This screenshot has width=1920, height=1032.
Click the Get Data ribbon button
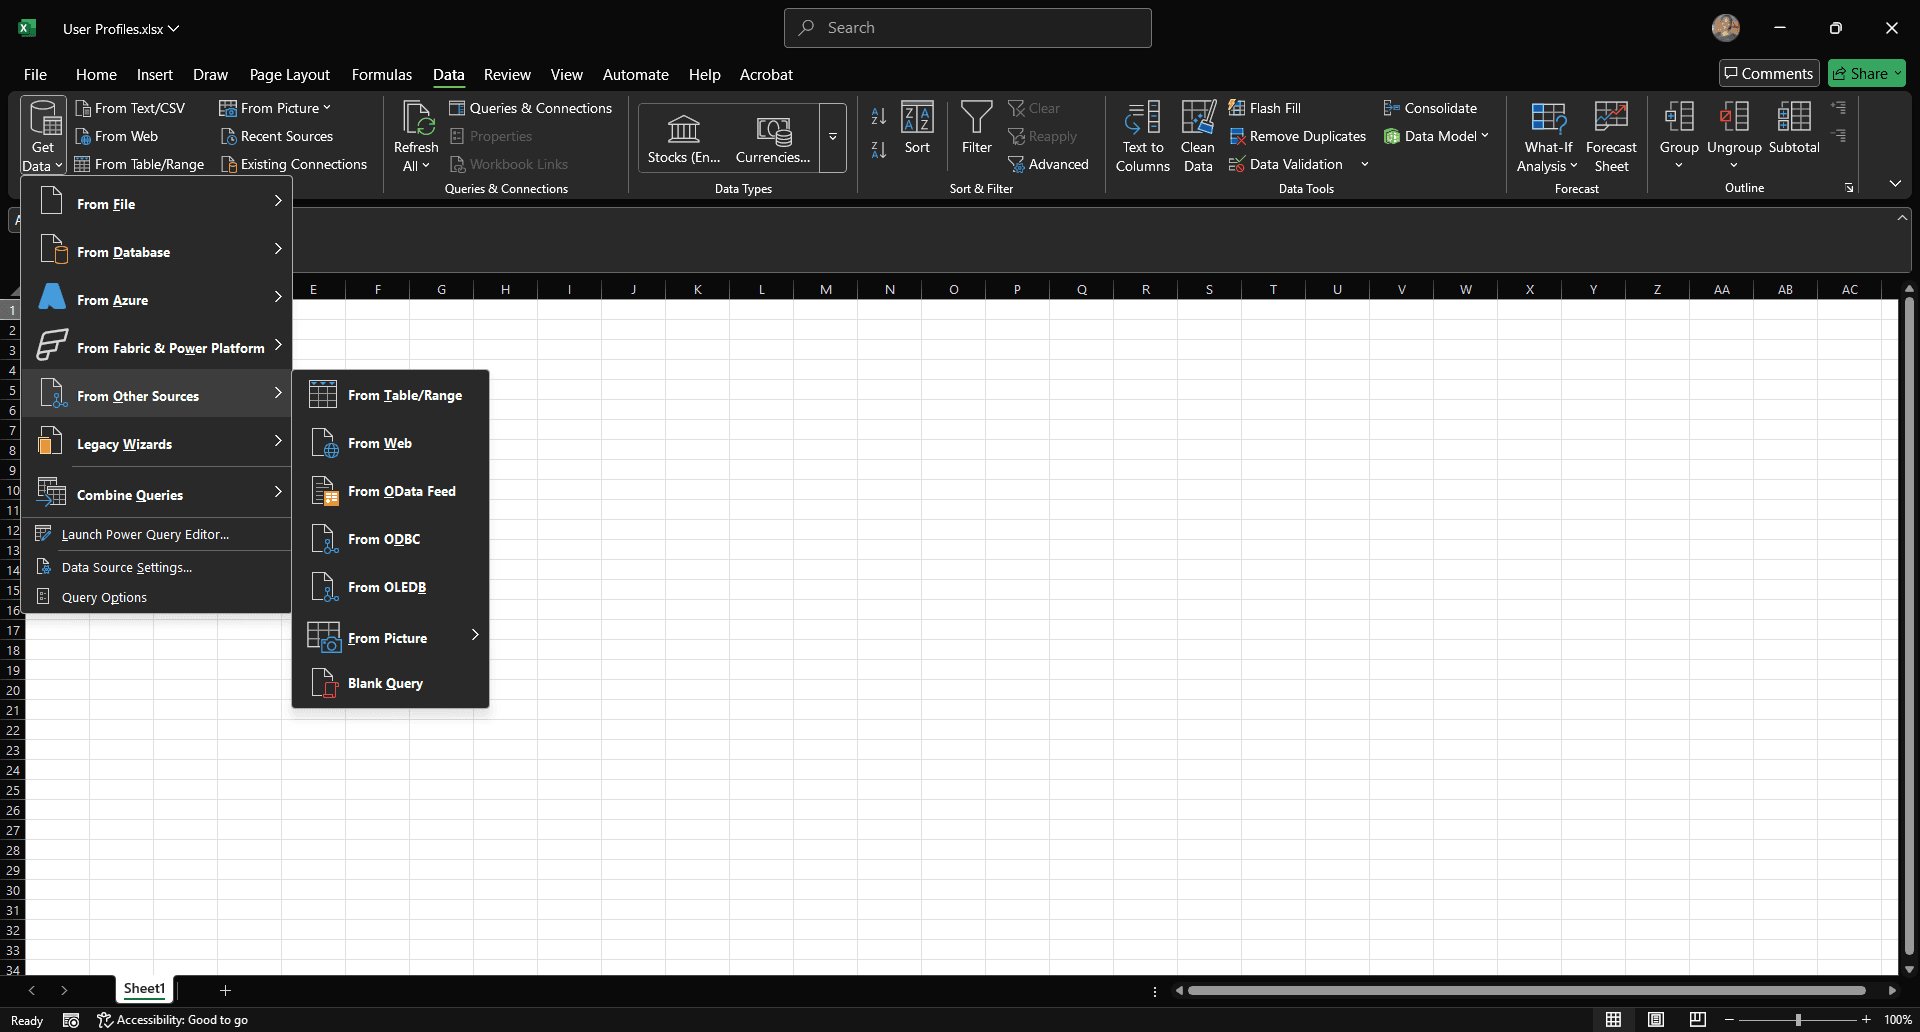point(43,135)
